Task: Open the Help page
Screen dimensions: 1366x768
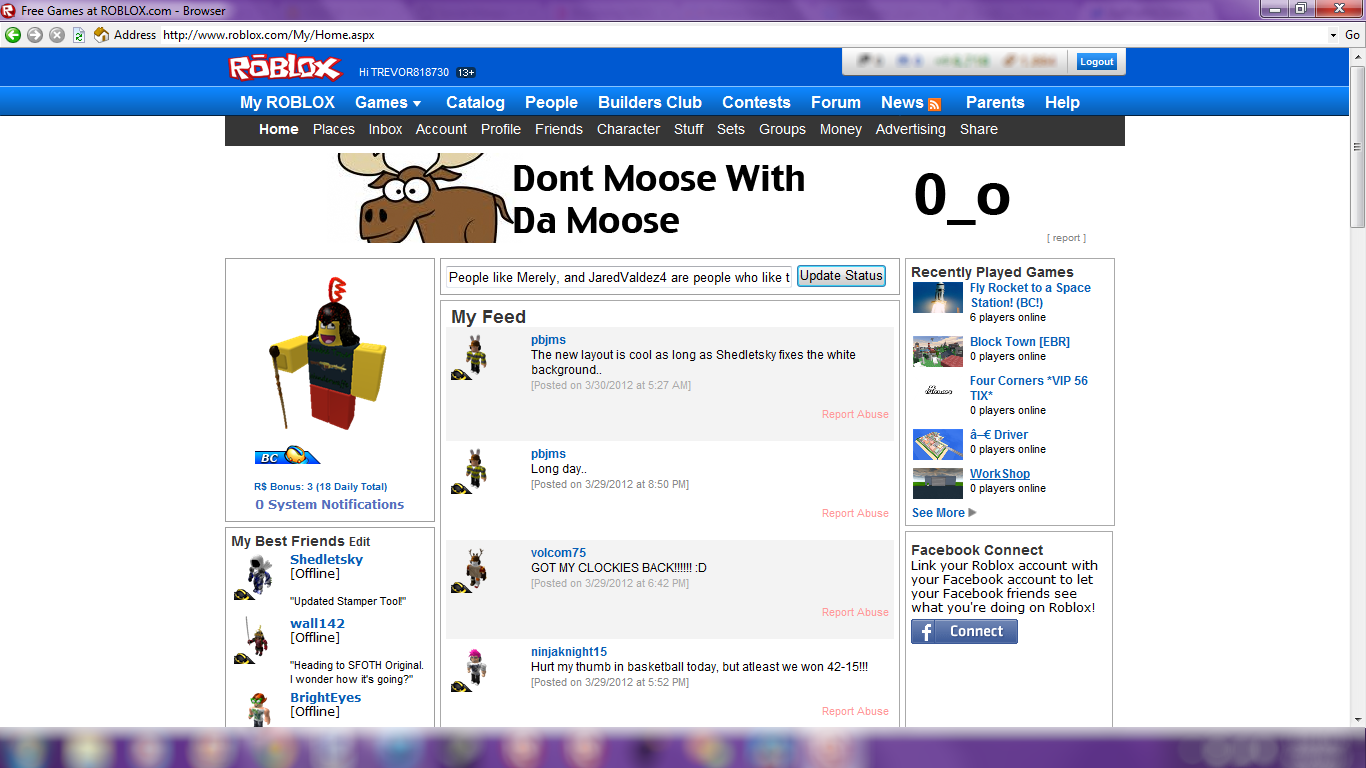Action: pyautogui.click(x=1062, y=102)
